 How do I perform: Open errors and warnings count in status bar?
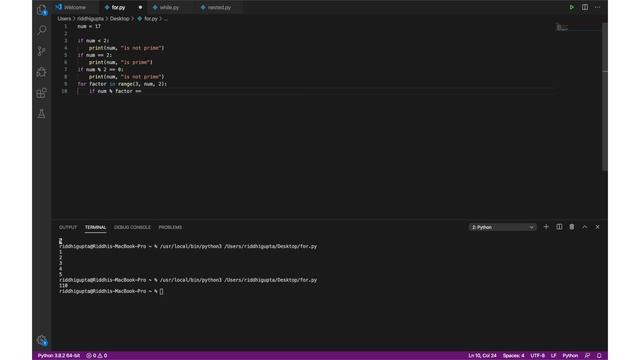96,356
